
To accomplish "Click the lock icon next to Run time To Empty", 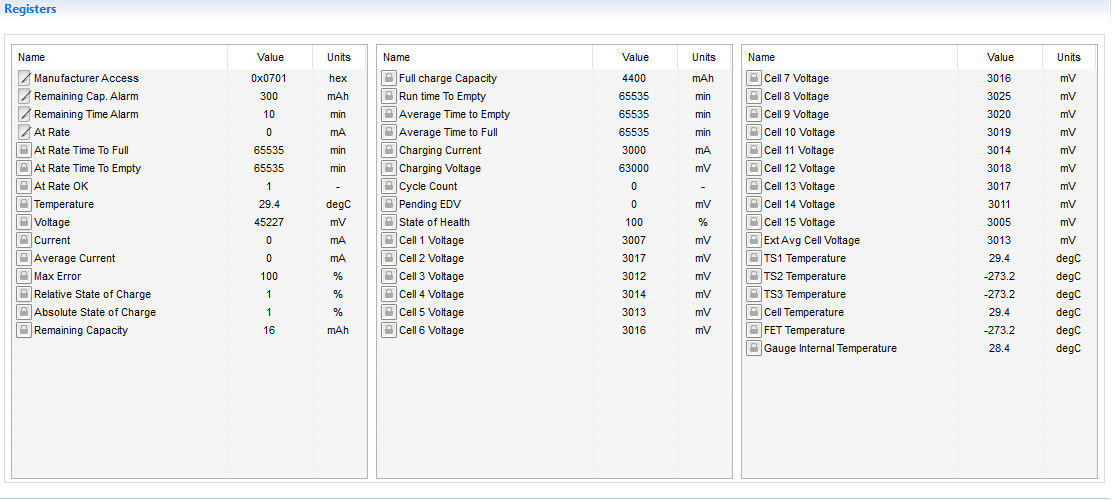I will (x=389, y=97).
